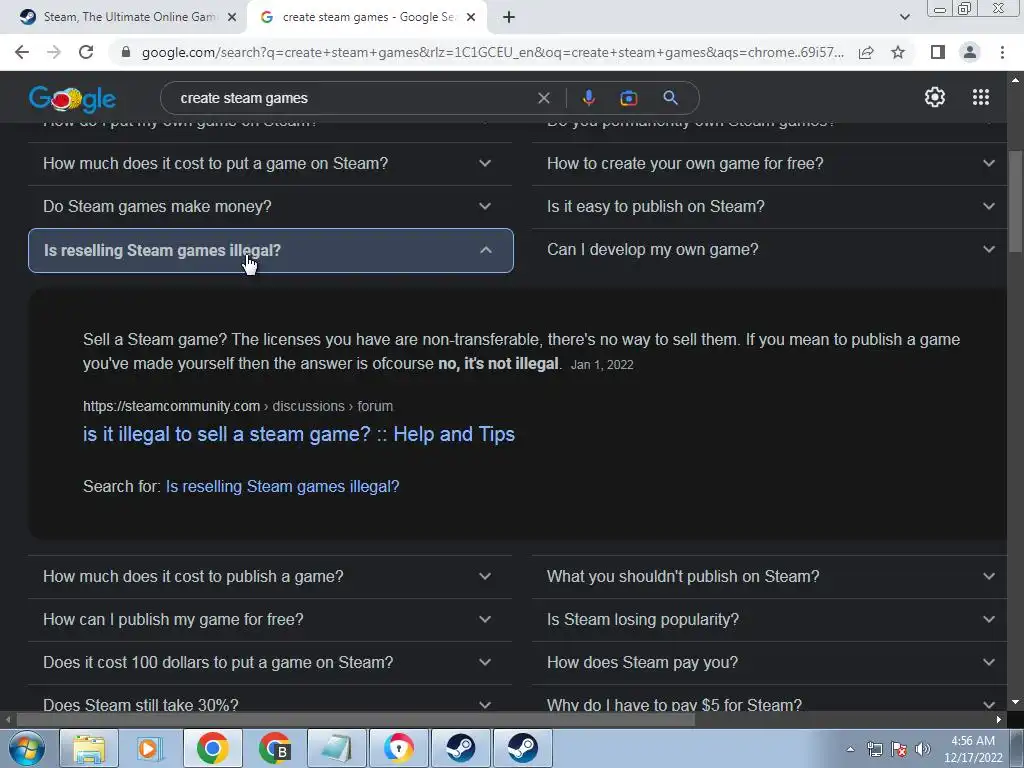Open the steamcommunity.com URL breadcrumb

point(238,406)
